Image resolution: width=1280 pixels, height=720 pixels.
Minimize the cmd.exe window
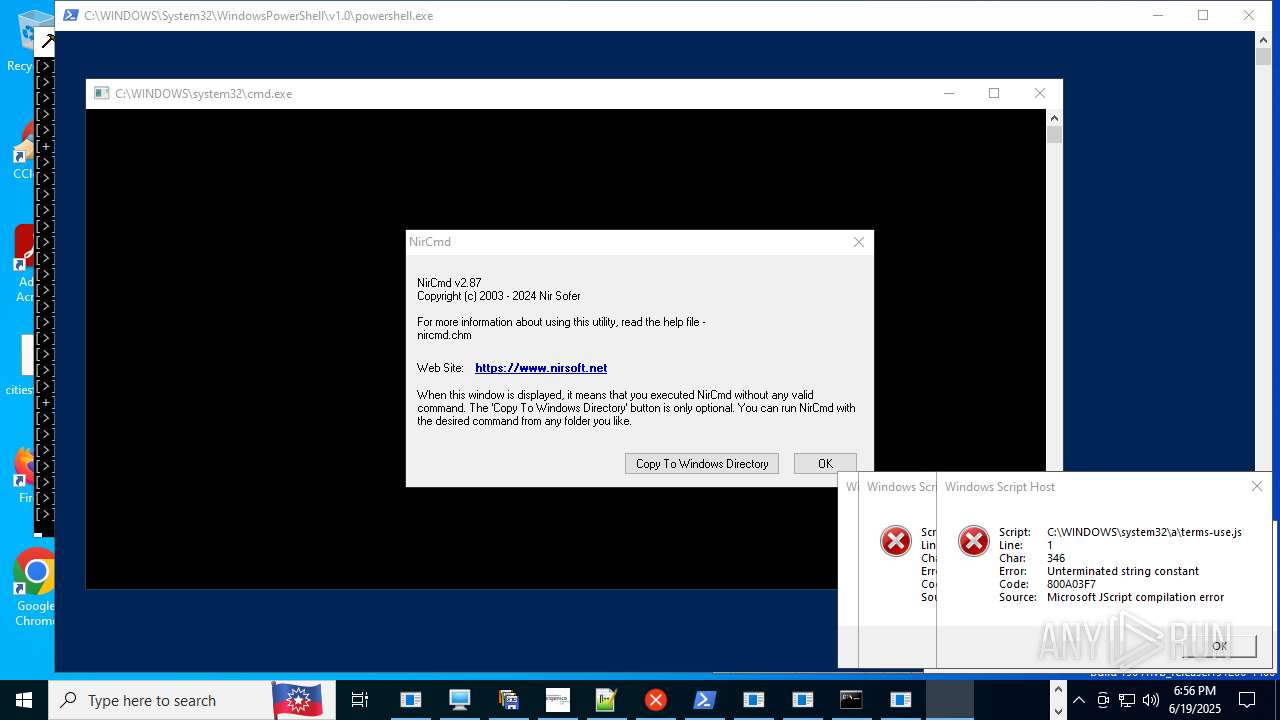point(948,94)
